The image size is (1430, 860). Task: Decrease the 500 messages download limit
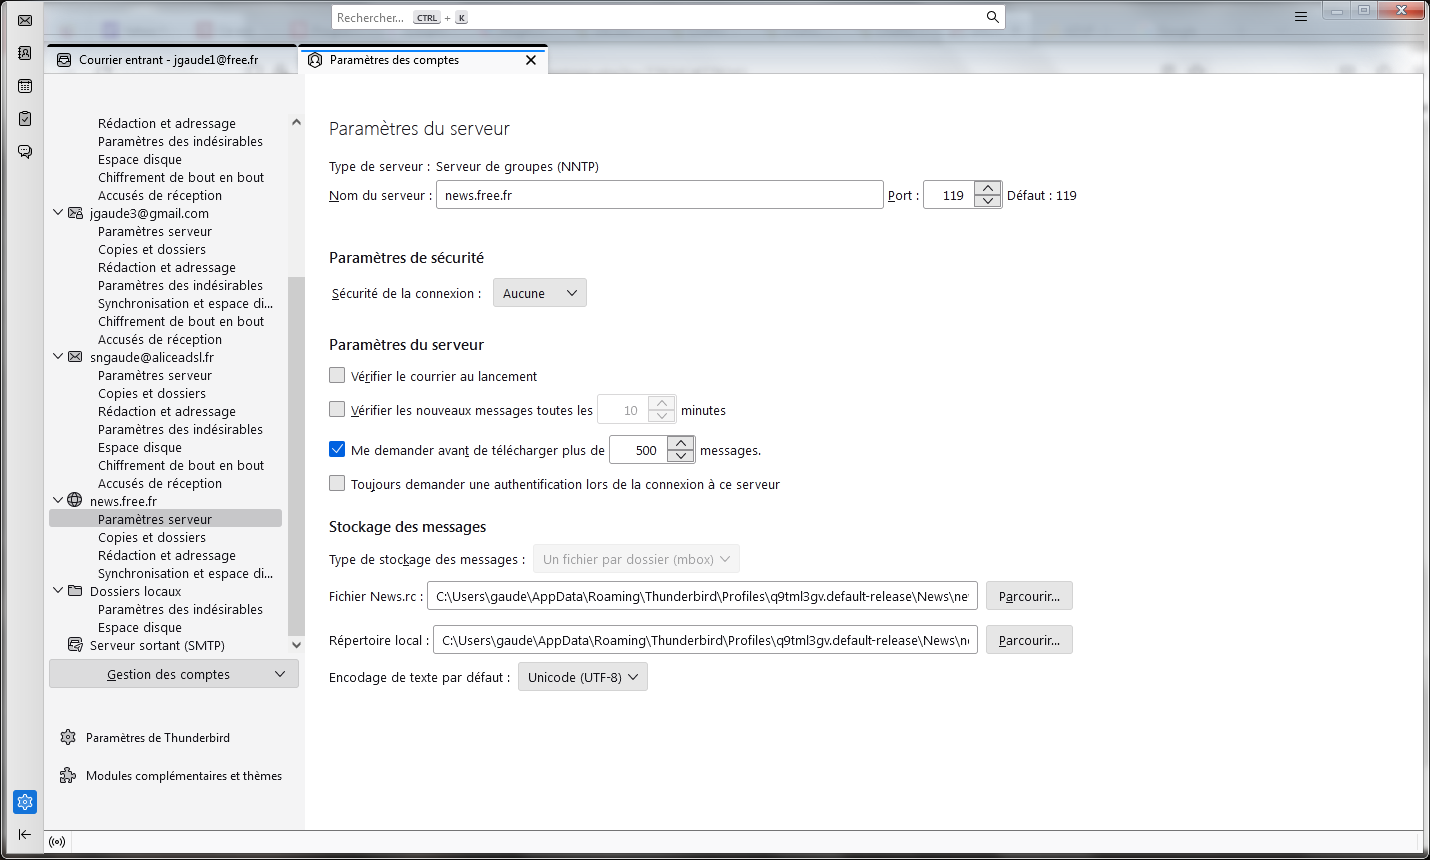tap(681, 456)
